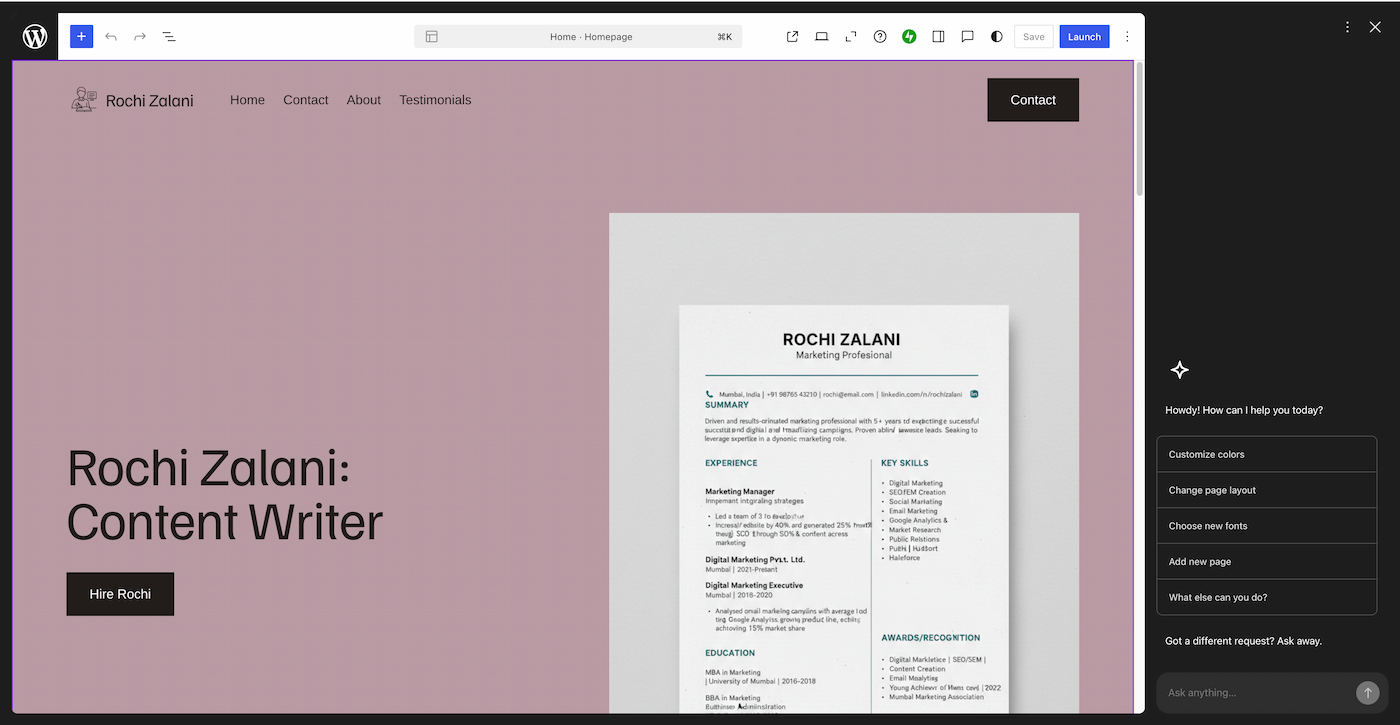Toggle the dark mode contrast icon

coord(995,36)
